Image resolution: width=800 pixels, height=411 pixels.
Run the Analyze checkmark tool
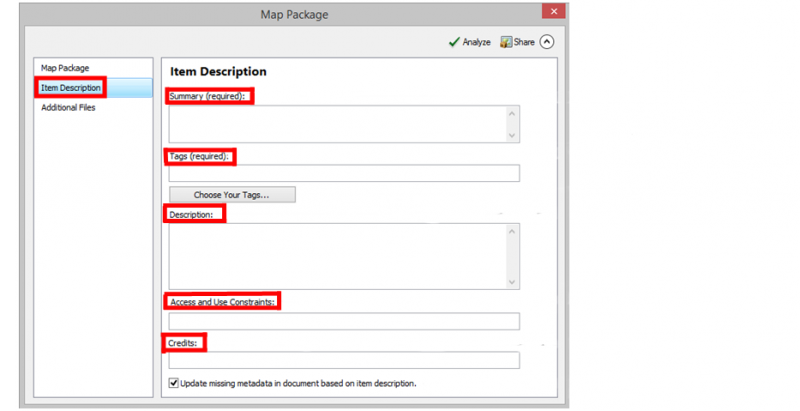(x=469, y=42)
